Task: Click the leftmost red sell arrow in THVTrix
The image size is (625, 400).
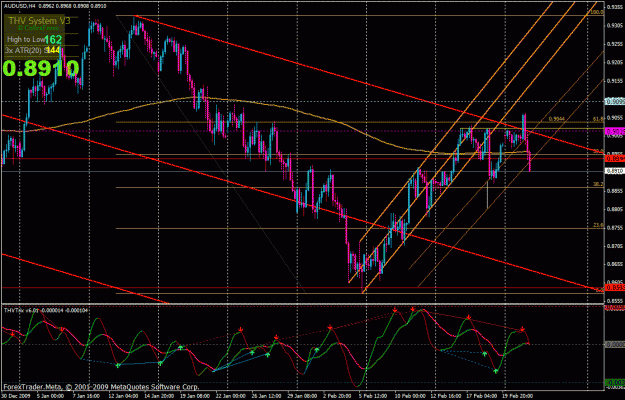Action: (12, 334)
